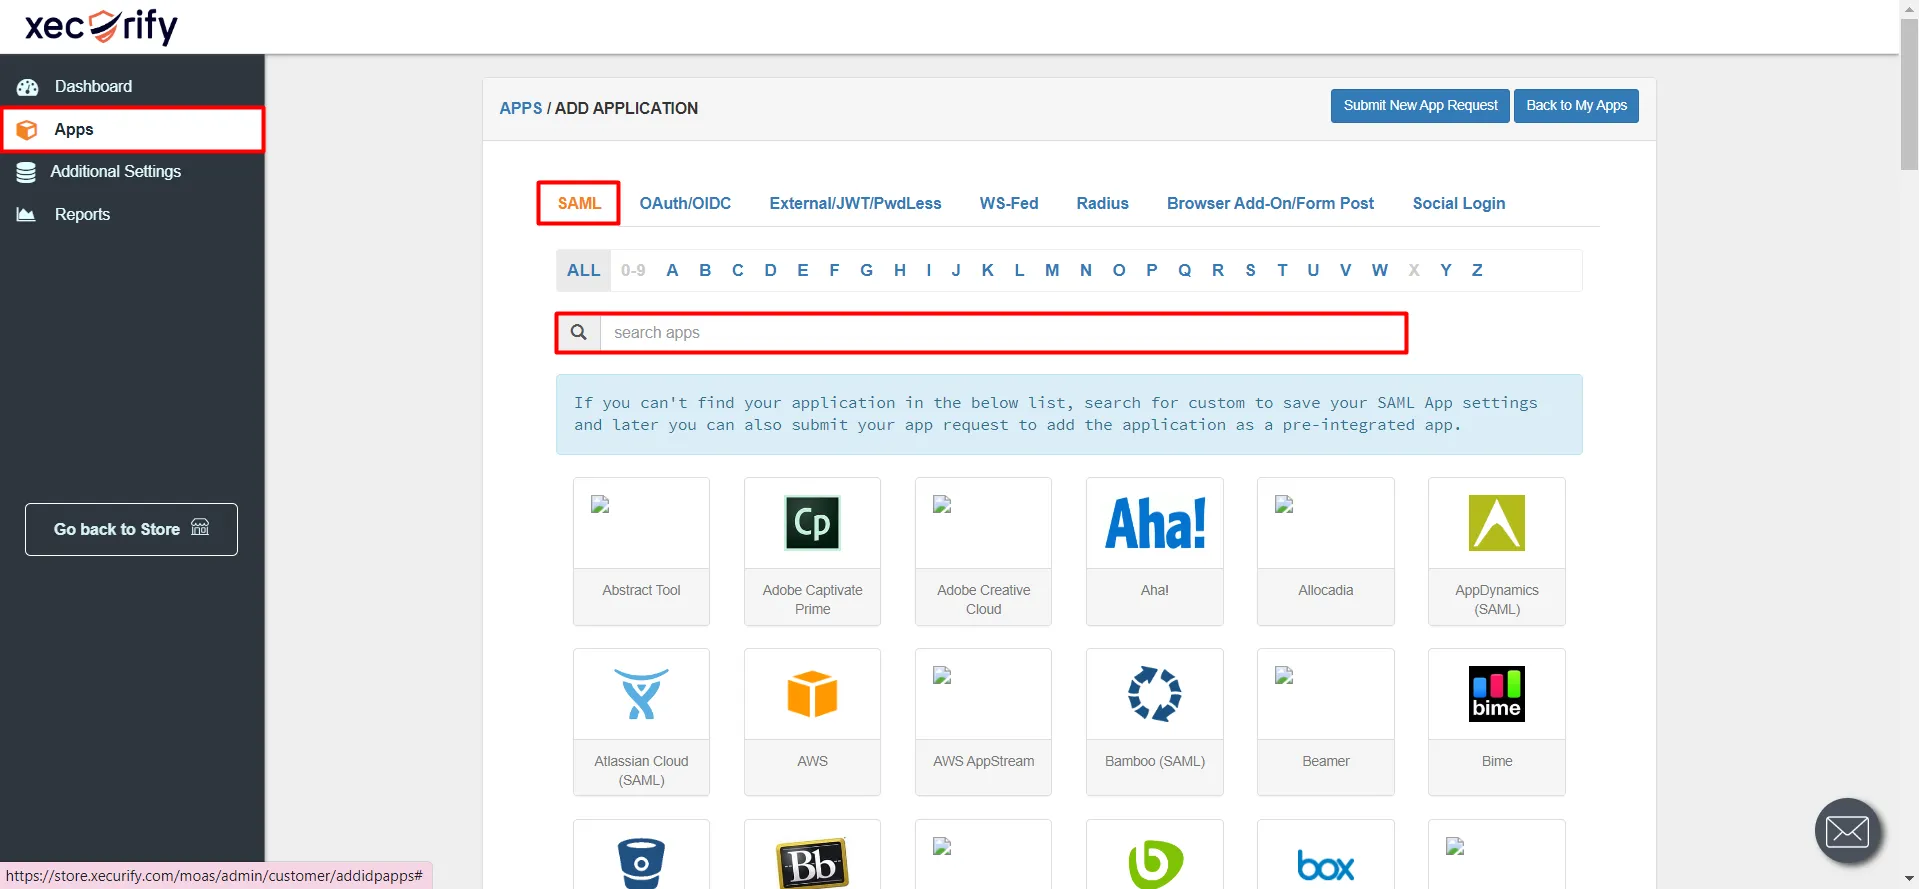Image resolution: width=1919 pixels, height=889 pixels.
Task: Select the Bamboo (SAML) logo
Action: [1155, 694]
